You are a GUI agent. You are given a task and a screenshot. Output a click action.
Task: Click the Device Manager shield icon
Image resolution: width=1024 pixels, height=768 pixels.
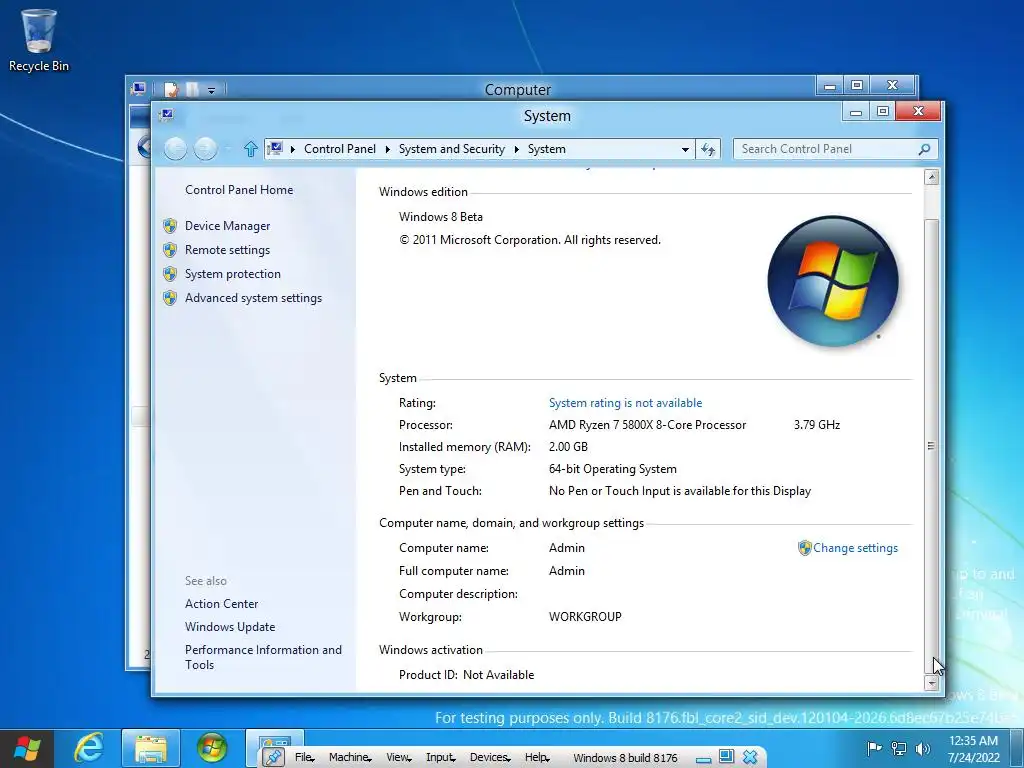click(x=170, y=226)
